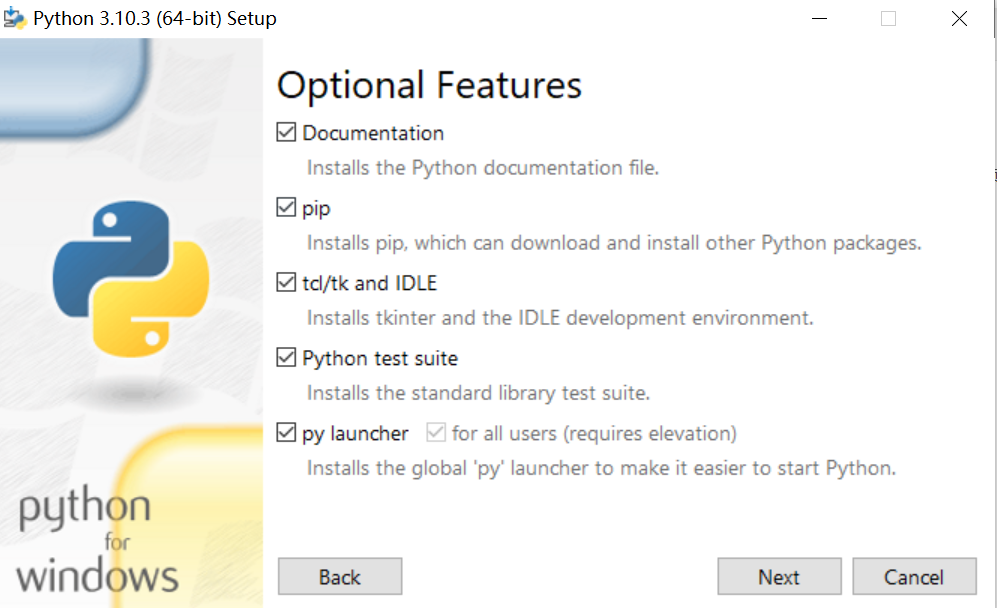Click the Back button
Screen dimensions: 997x608
339,576
